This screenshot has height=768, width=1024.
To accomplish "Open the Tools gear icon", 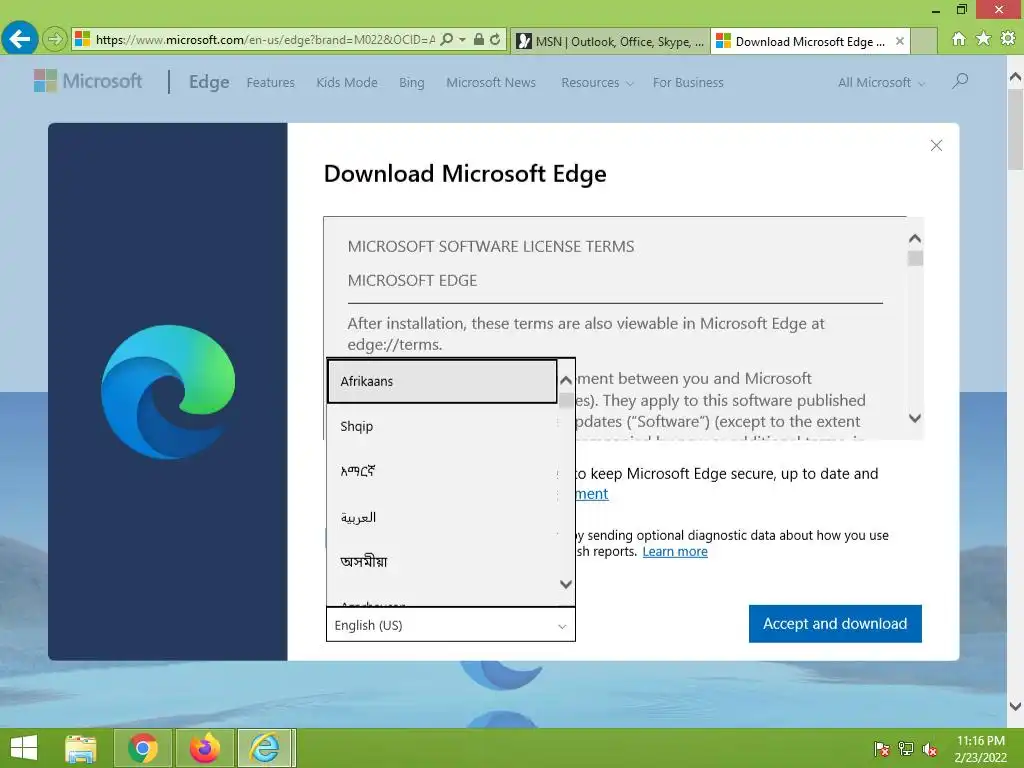I will tap(1008, 39).
